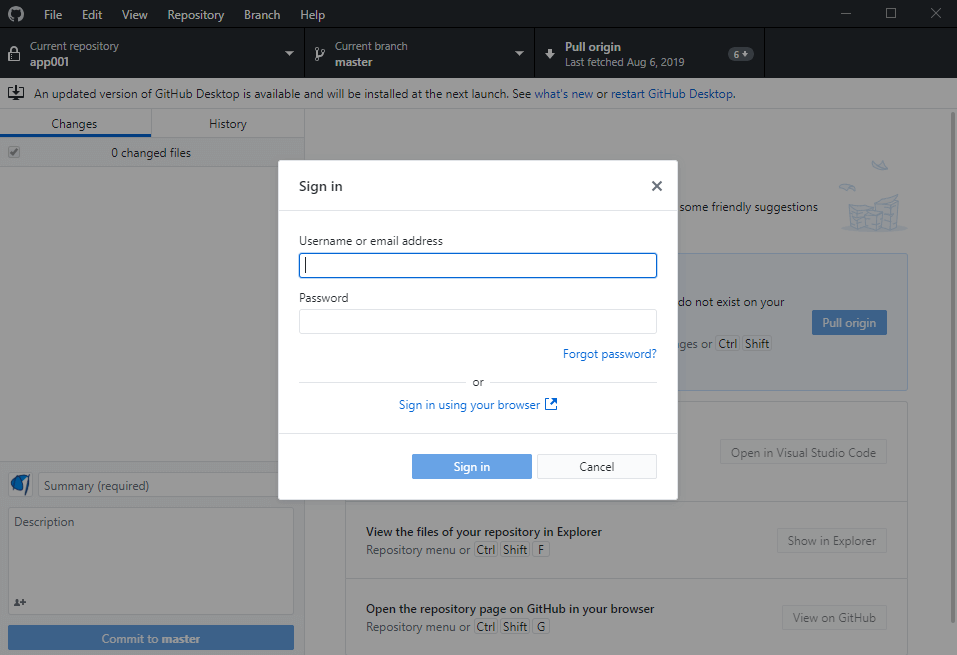Click the lock icon beside app001 repository
Image resolution: width=957 pixels, height=655 pixels.
pyautogui.click(x=14, y=54)
